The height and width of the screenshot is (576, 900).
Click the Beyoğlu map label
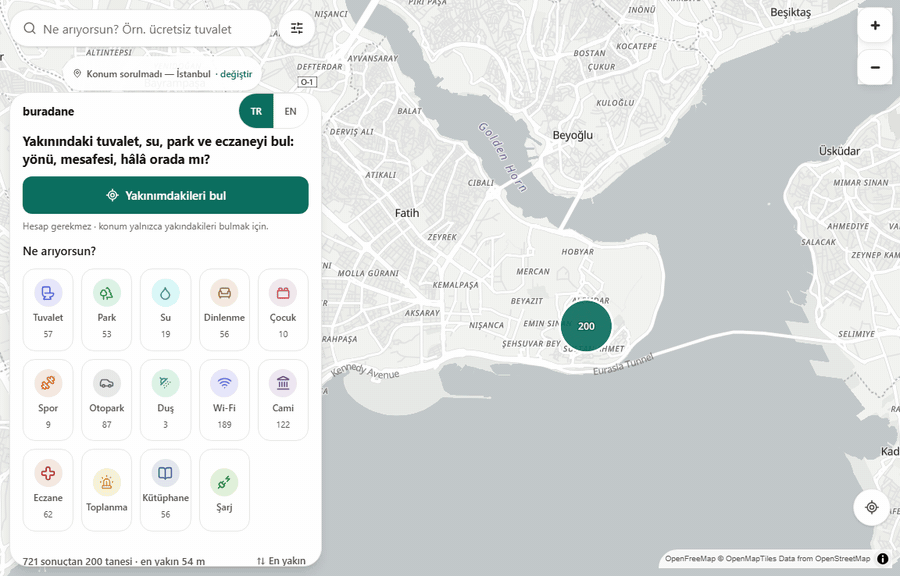(572, 135)
